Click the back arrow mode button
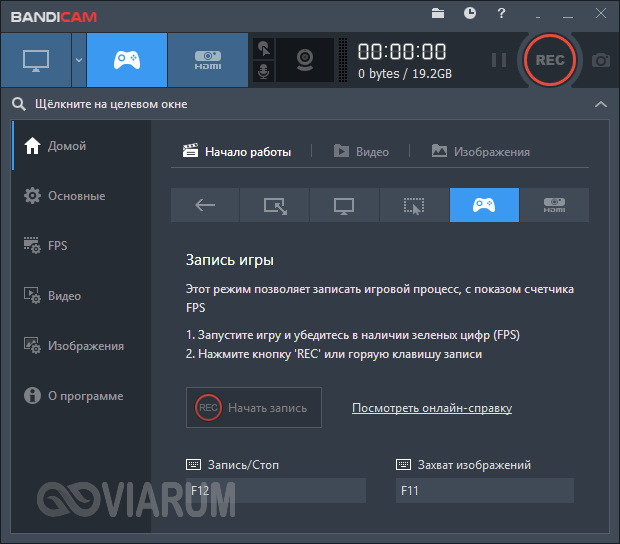The width and height of the screenshot is (620, 544). point(205,205)
